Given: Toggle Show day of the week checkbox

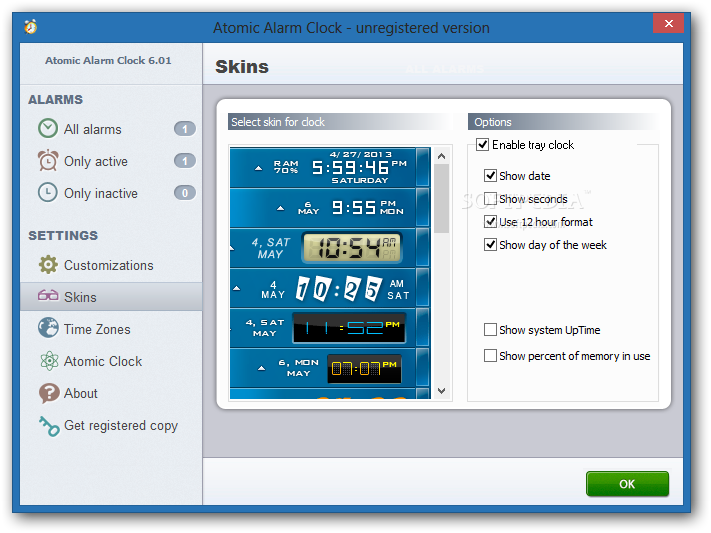Looking at the screenshot, I should click(490, 245).
